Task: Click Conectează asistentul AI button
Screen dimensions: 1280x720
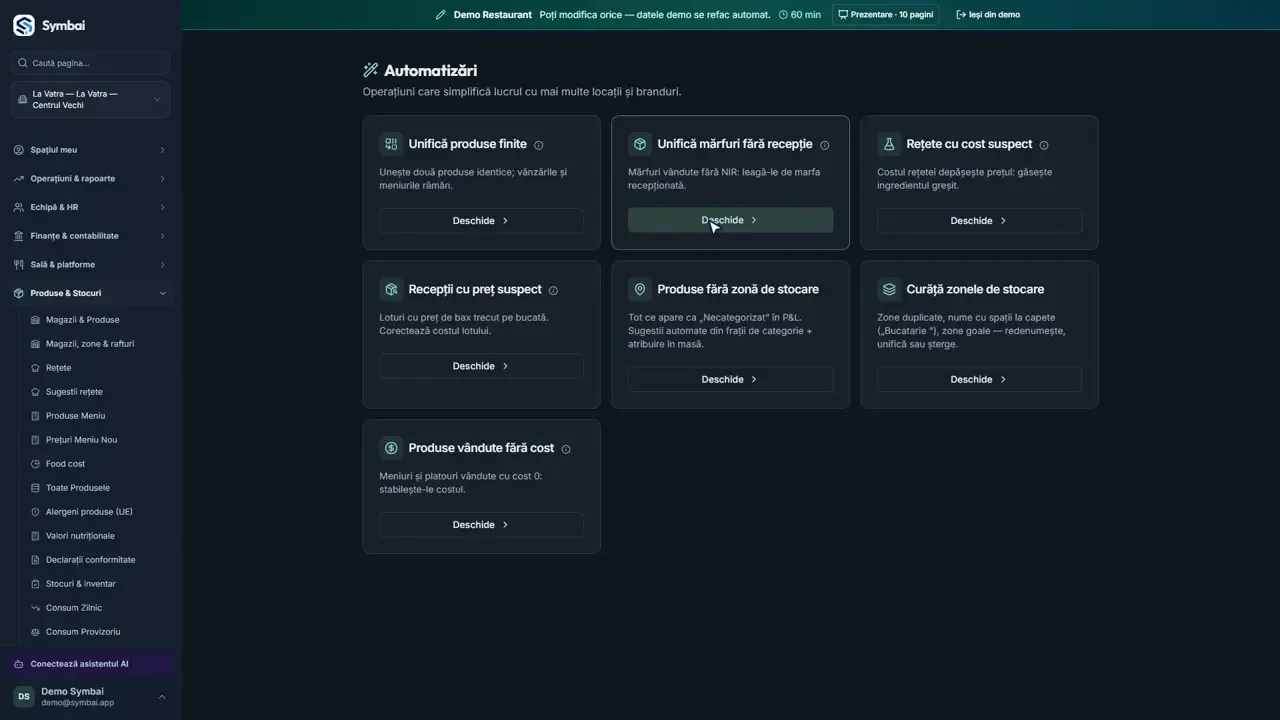Action: pos(92,664)
